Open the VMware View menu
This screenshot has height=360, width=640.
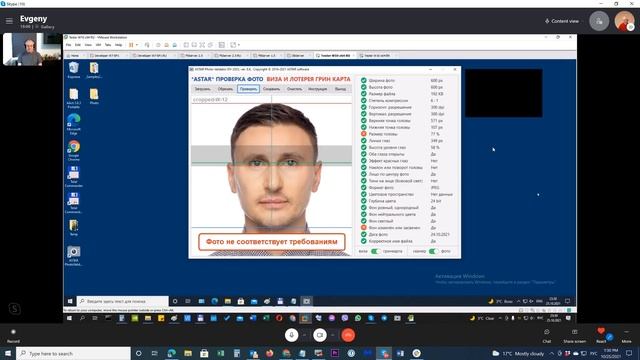tap(88, 45)
